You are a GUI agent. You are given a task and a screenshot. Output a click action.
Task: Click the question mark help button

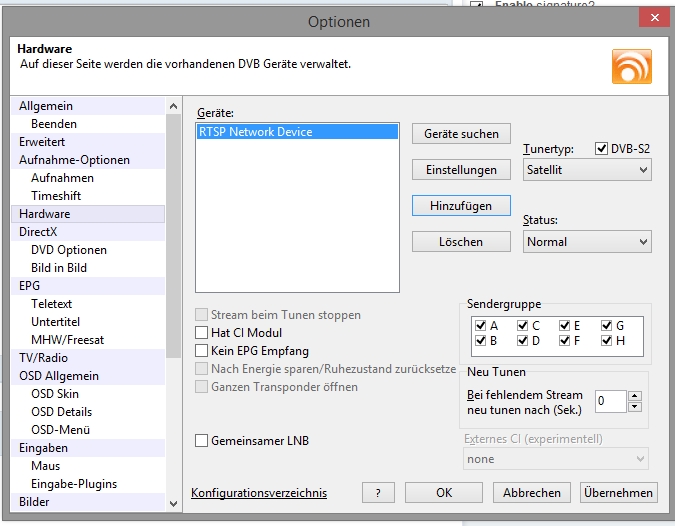coord(377,493)
